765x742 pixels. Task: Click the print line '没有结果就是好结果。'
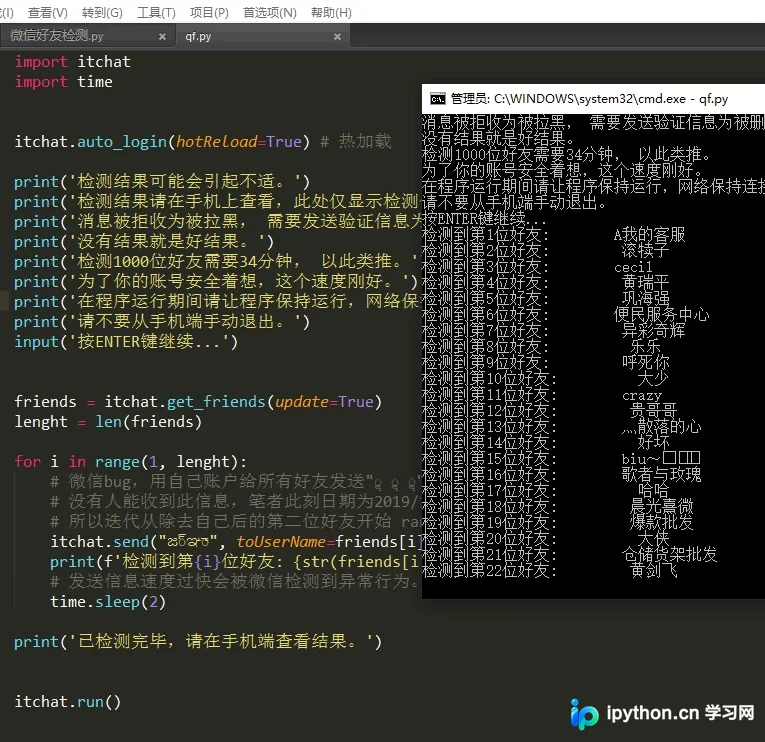pos(144,241)
